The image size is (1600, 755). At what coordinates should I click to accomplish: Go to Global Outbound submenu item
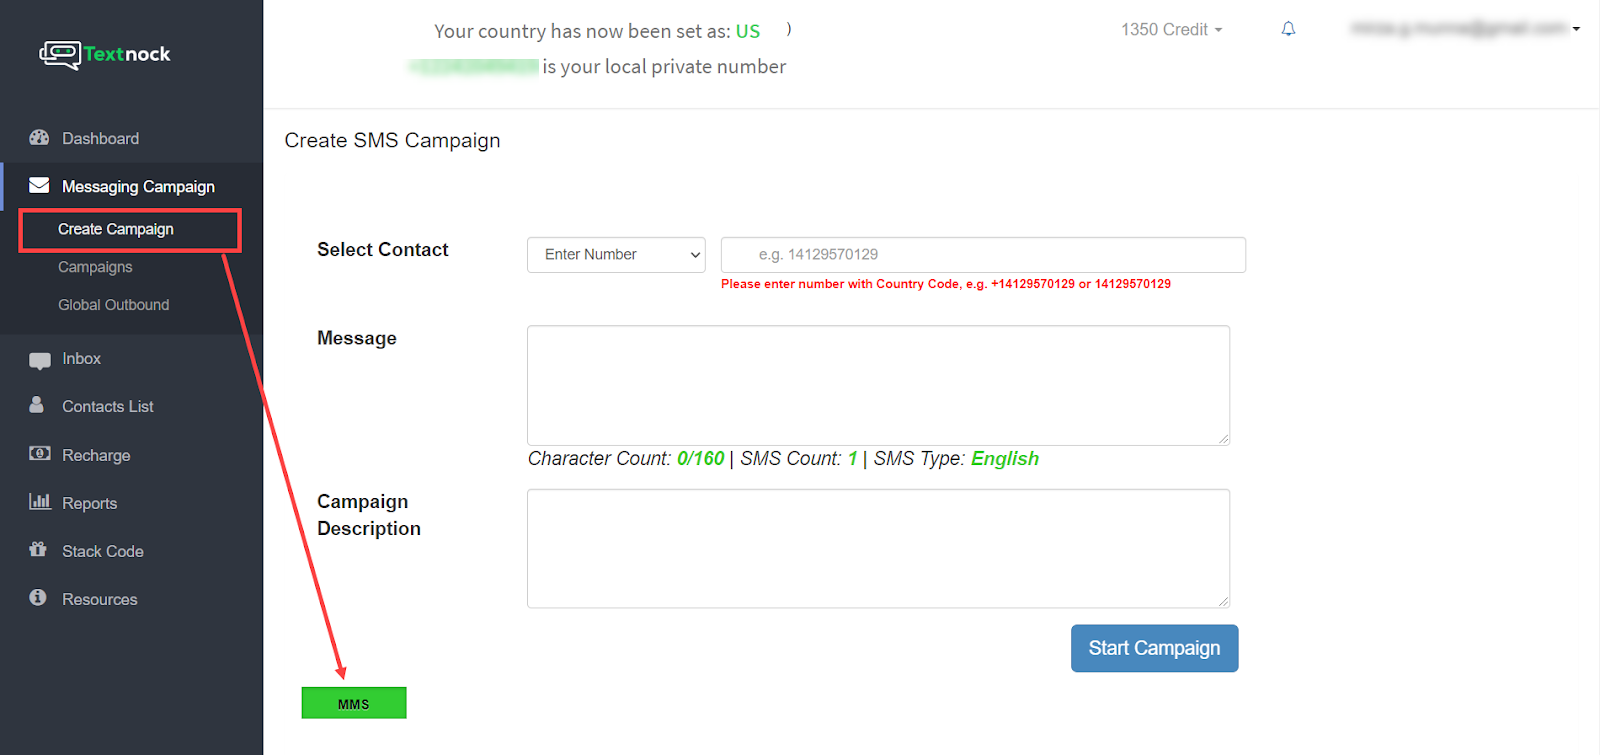[113, 305]
